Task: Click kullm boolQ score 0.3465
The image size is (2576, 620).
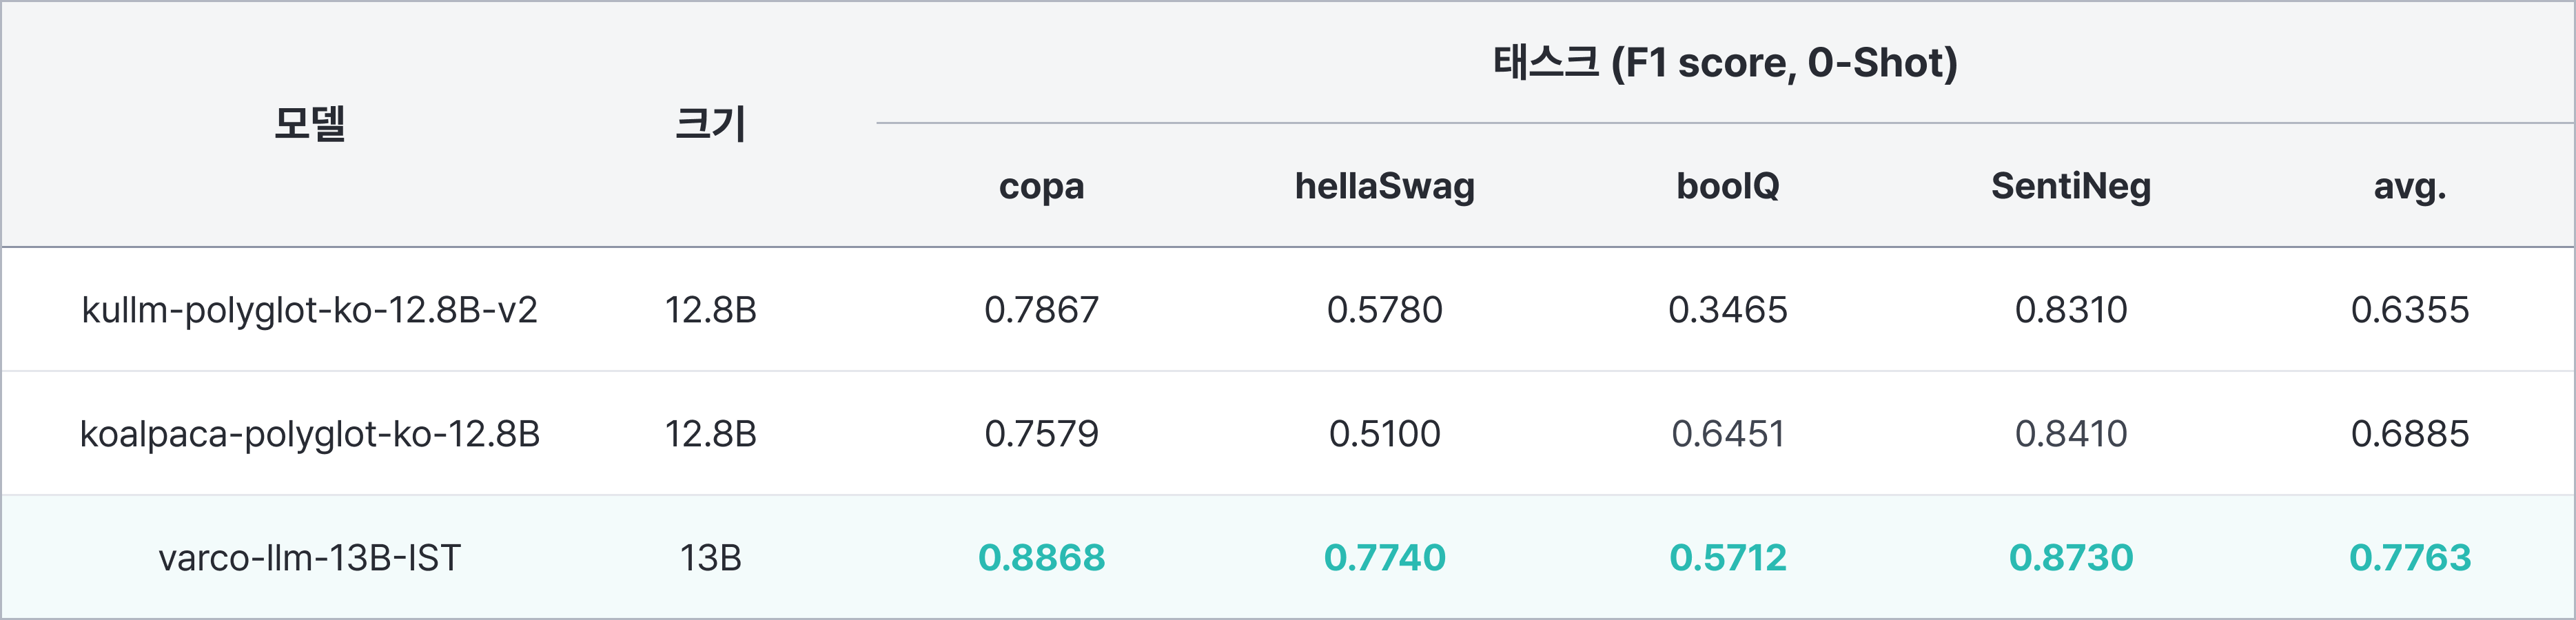Action: click(1727, 310)
